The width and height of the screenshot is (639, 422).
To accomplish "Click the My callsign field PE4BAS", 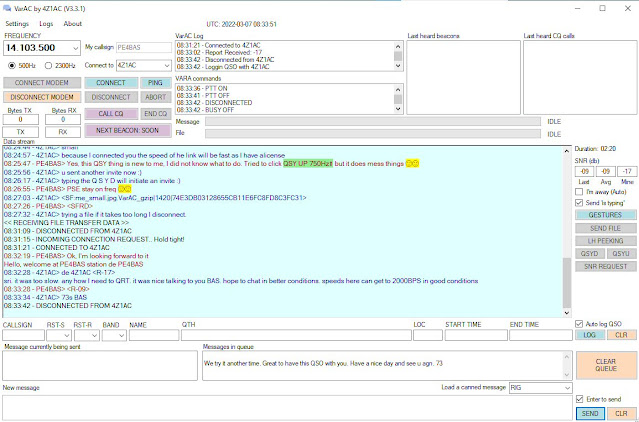I will pyautogui.click(x=144, y=48).
